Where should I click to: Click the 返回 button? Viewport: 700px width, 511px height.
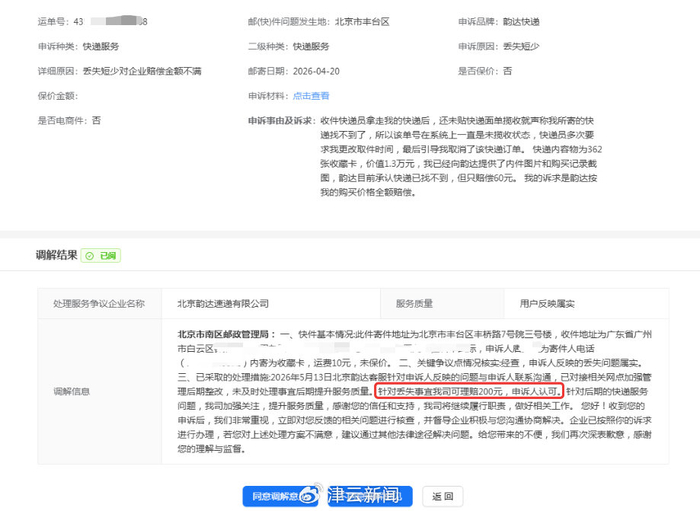442,496
